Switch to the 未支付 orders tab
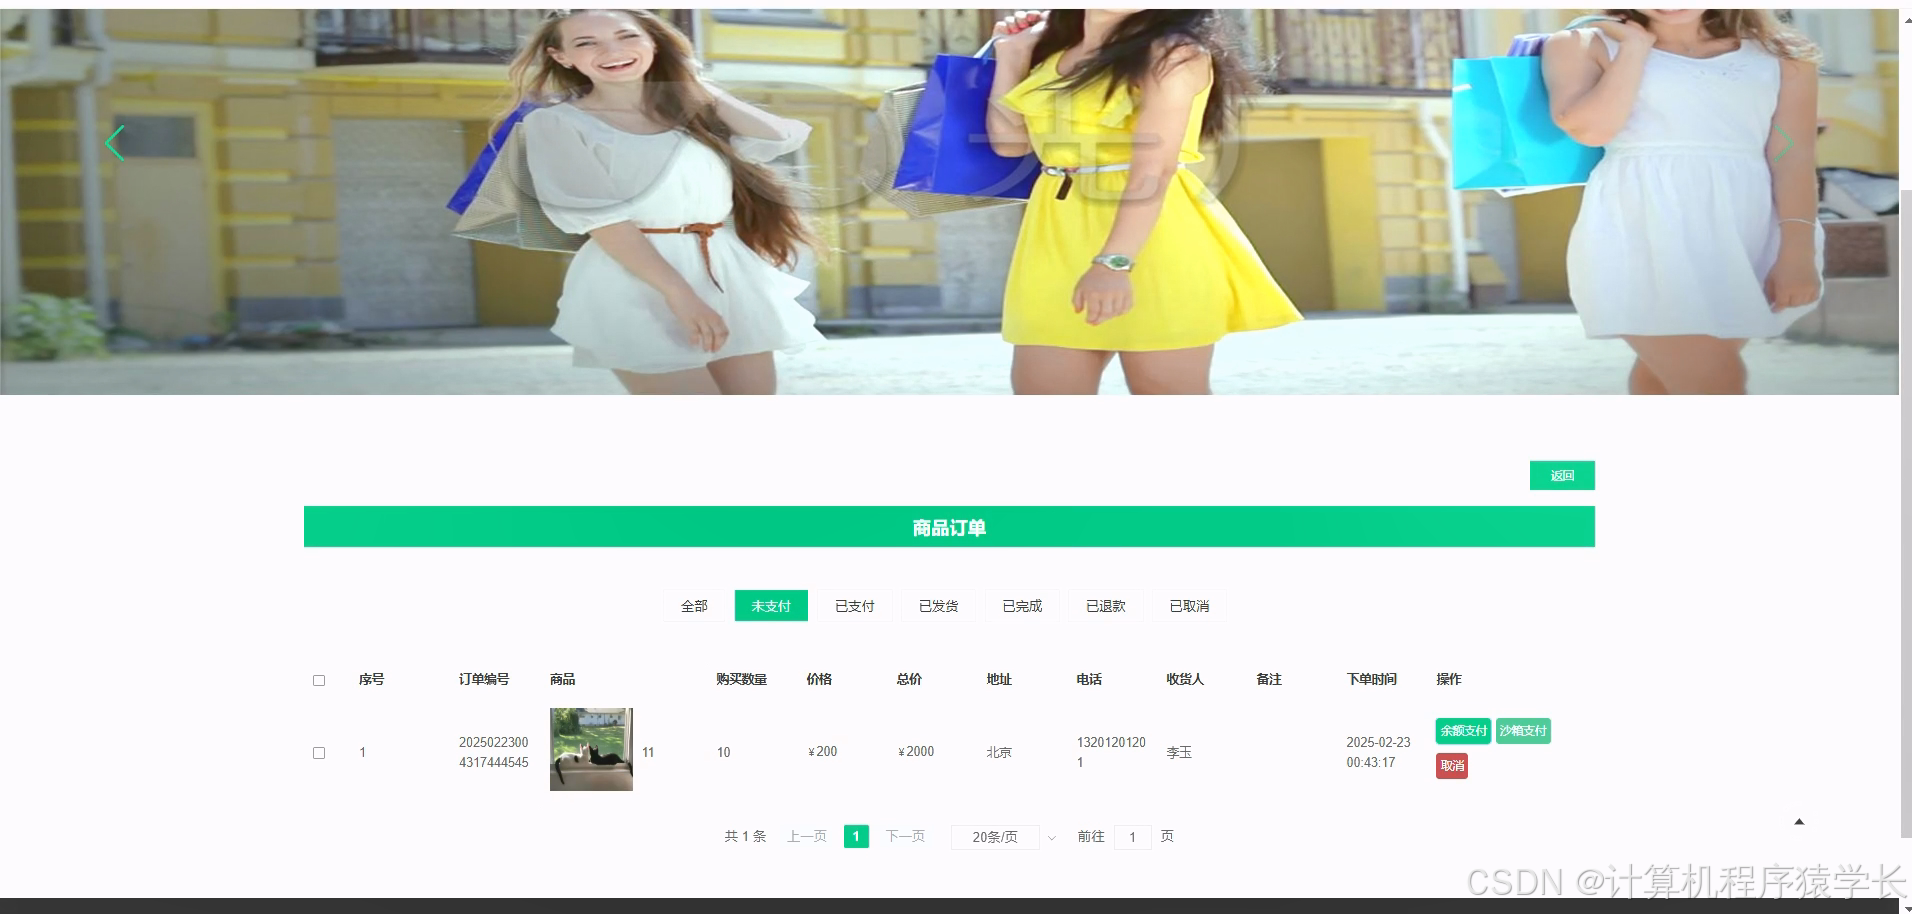The height and width of the screenshot is (914, 1912). [x=771, y=606]
